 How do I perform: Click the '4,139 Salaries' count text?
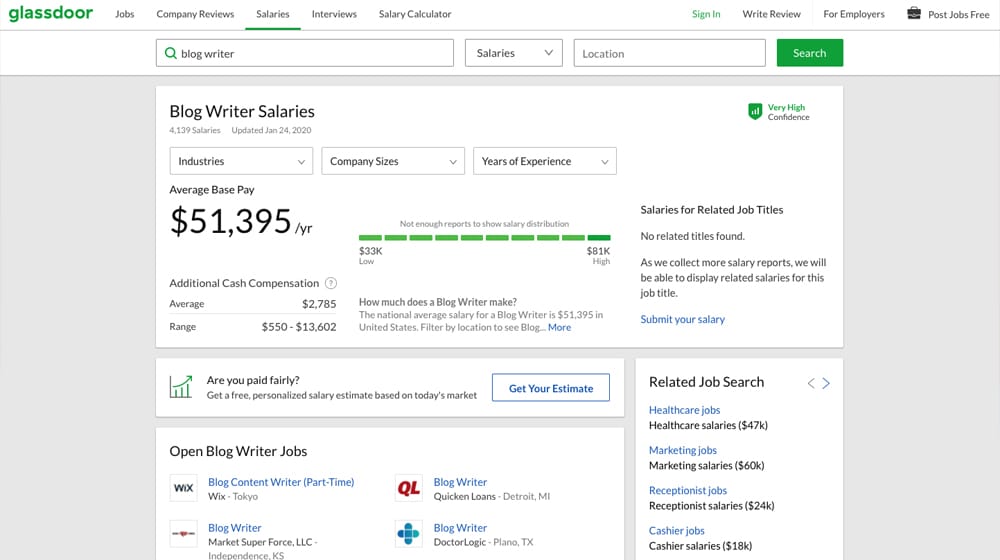[x=195, y=130]
